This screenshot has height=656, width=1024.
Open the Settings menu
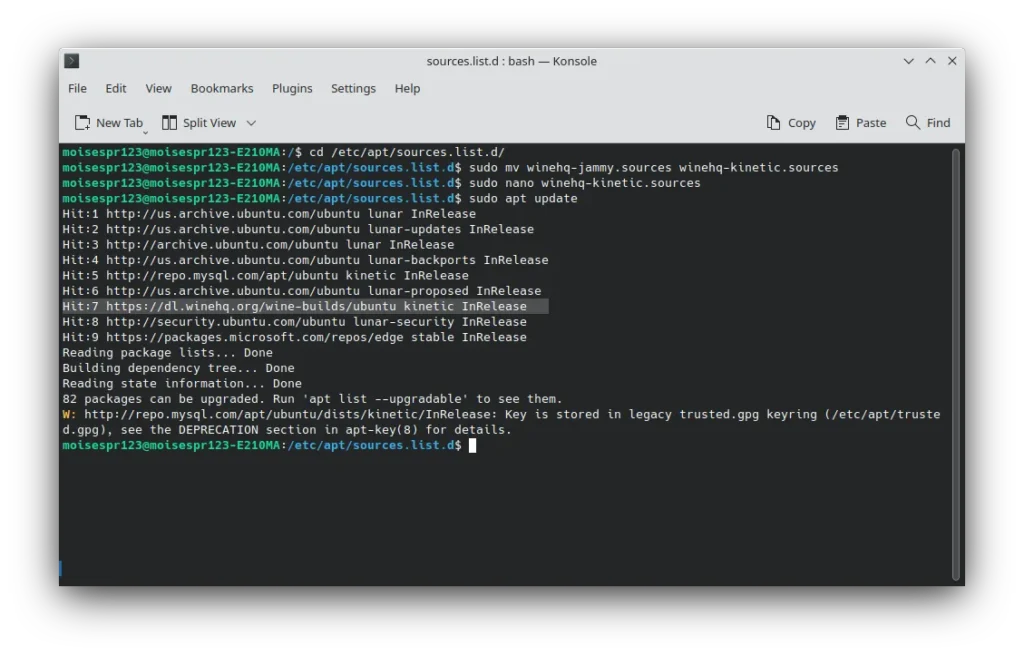(353, 88)
